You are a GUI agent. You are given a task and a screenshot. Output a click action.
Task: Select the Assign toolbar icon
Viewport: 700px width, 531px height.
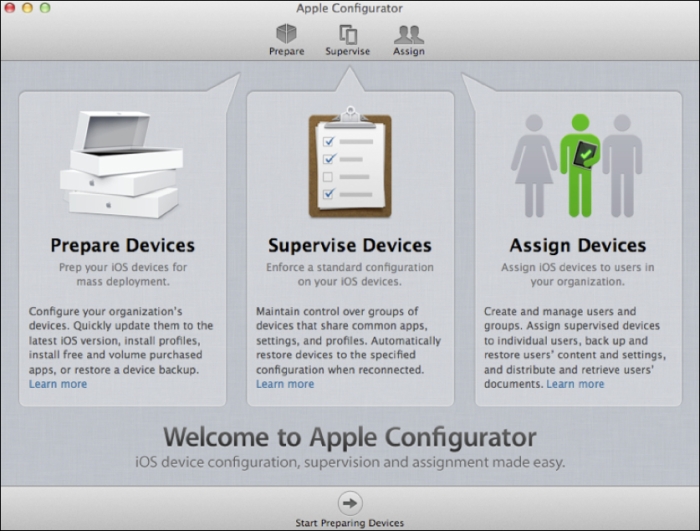pyautogui.click(x=408, y=40)
